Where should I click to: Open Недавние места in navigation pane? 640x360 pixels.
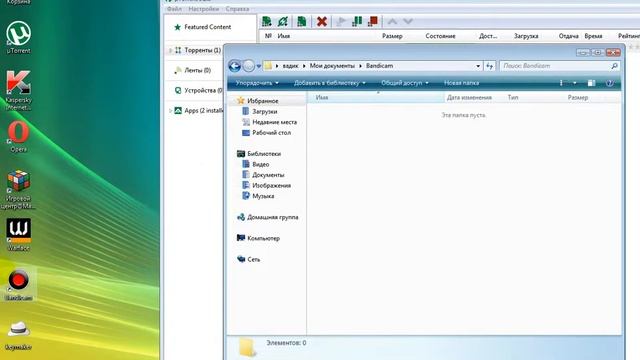(269, 122)
